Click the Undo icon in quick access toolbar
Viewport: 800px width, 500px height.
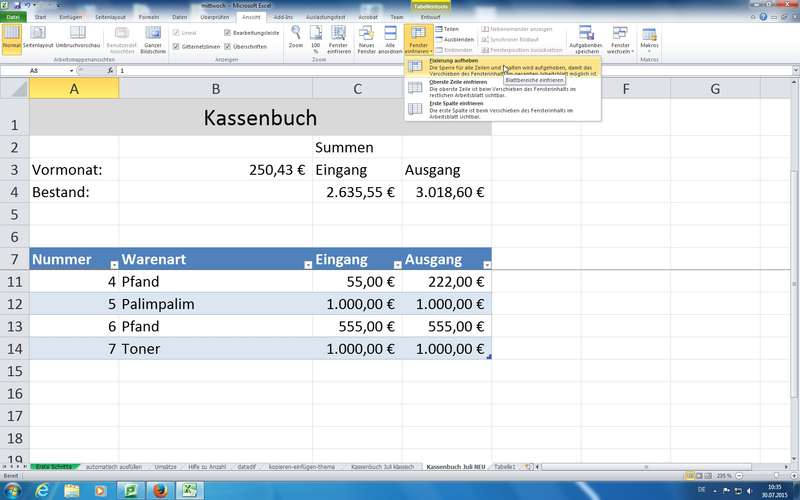(28, 5)
